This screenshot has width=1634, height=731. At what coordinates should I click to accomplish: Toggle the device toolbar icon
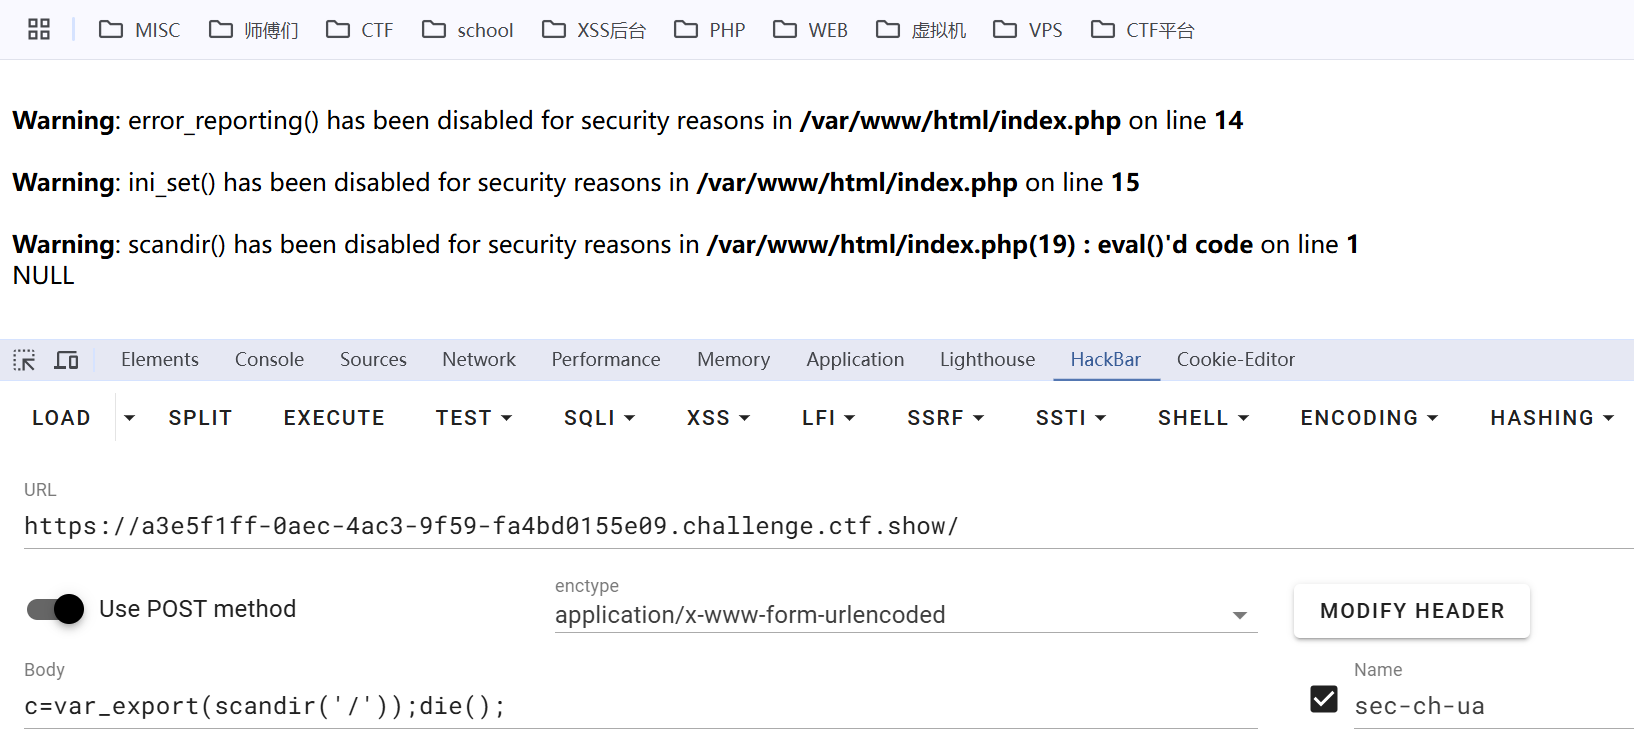(66, 360)
